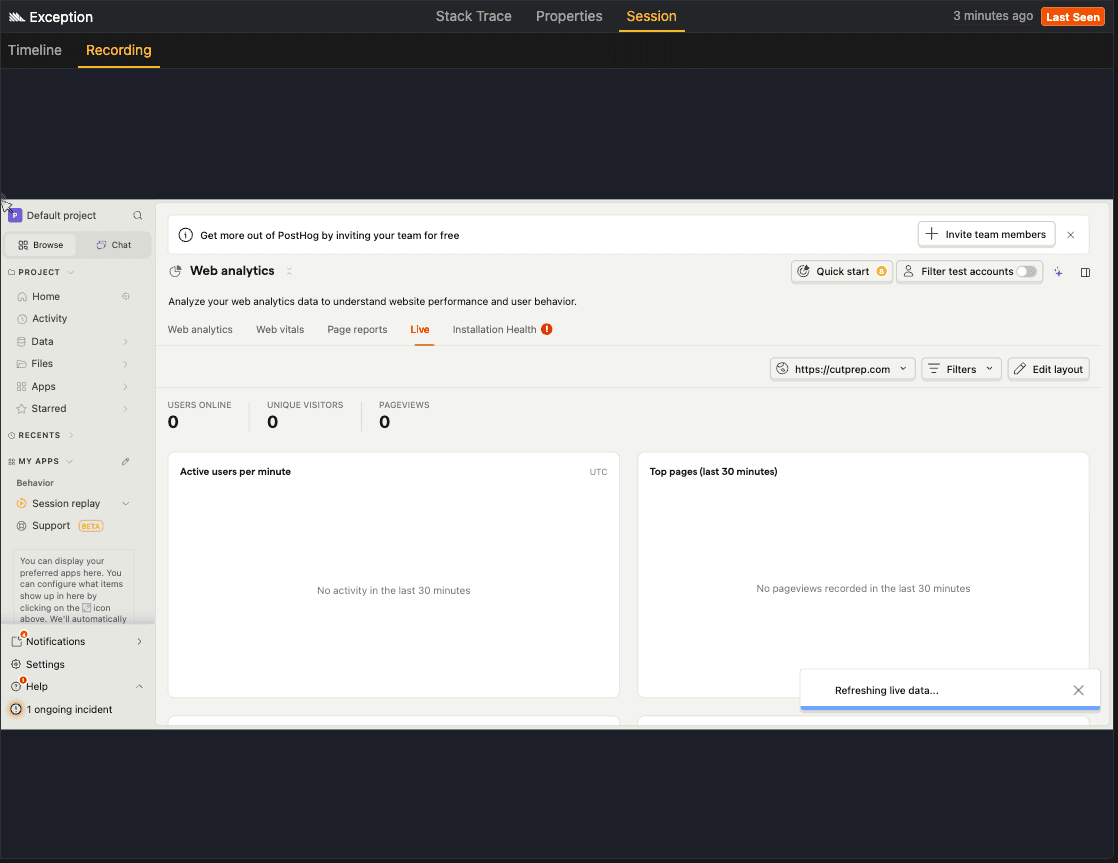This screenshot has width=1118, height=863.
Task: Click the Quick start badge counter
Action: (x=881, y=271)
